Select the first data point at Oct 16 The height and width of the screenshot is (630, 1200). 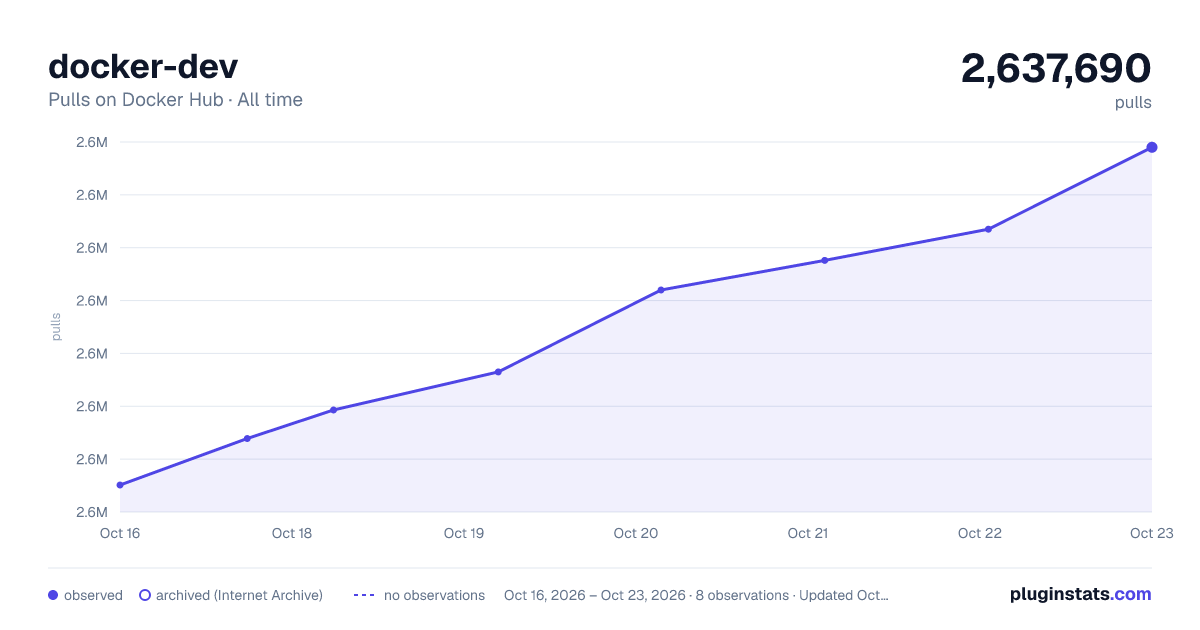(120, 485)
